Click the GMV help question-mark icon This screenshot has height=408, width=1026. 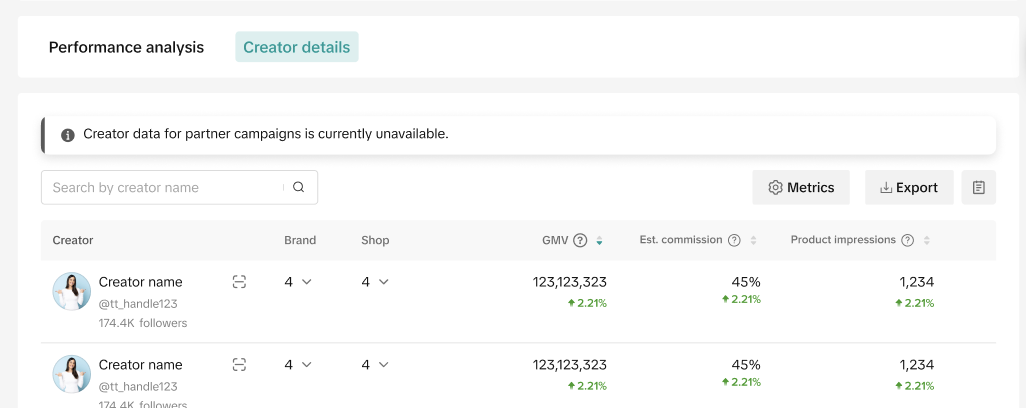580,240
